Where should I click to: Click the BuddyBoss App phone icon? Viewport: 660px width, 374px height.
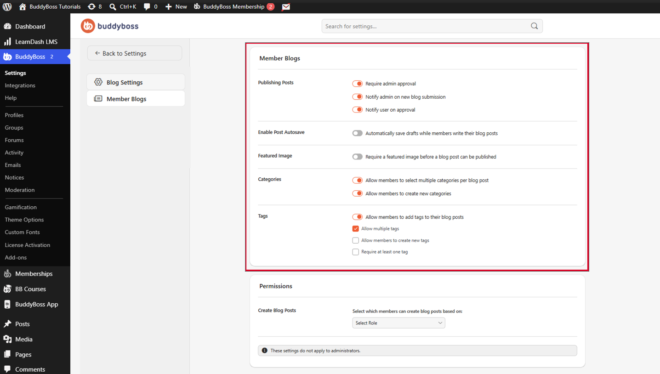pos(8,304)
